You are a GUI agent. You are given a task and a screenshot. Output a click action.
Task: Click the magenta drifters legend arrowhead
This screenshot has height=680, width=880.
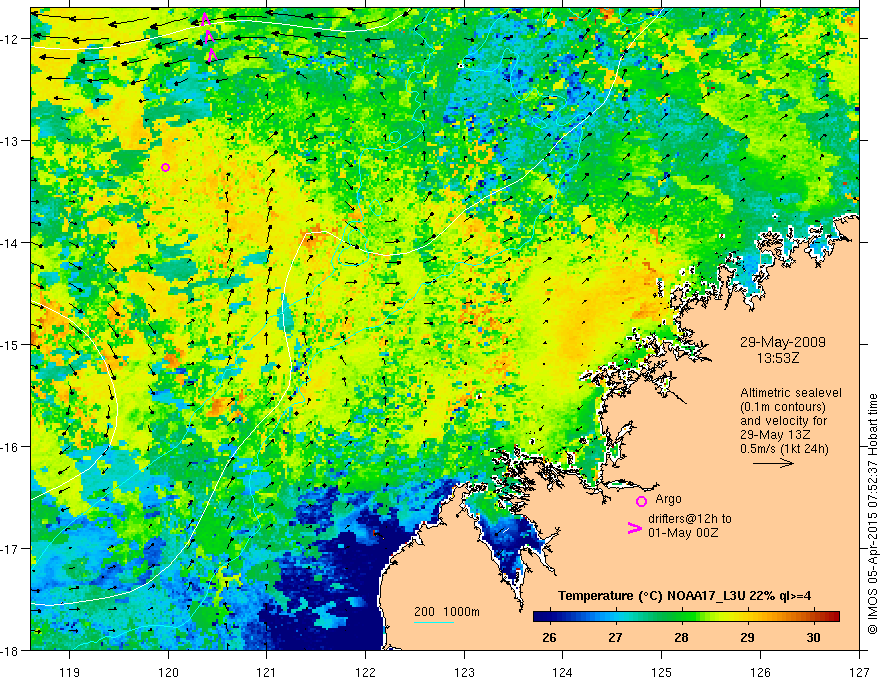pos(634,528)
